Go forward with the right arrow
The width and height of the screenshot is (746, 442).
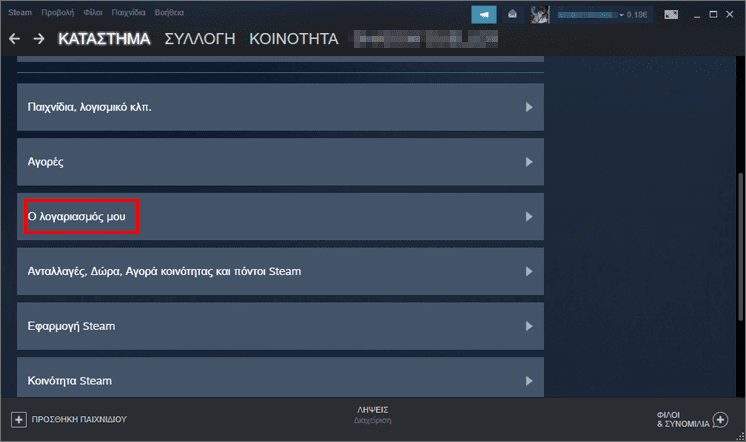(39, 39)
